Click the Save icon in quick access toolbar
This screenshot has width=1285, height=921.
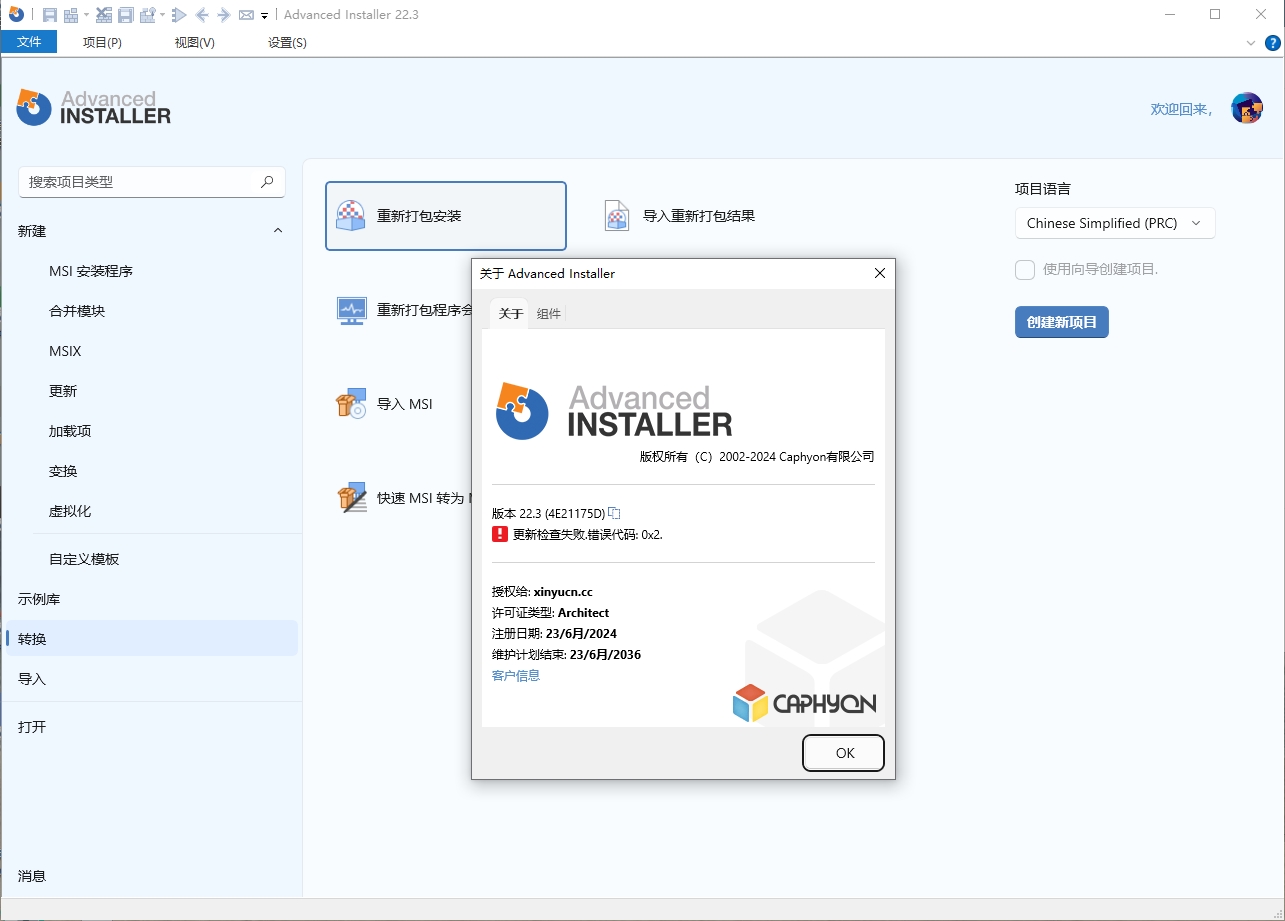50,15
